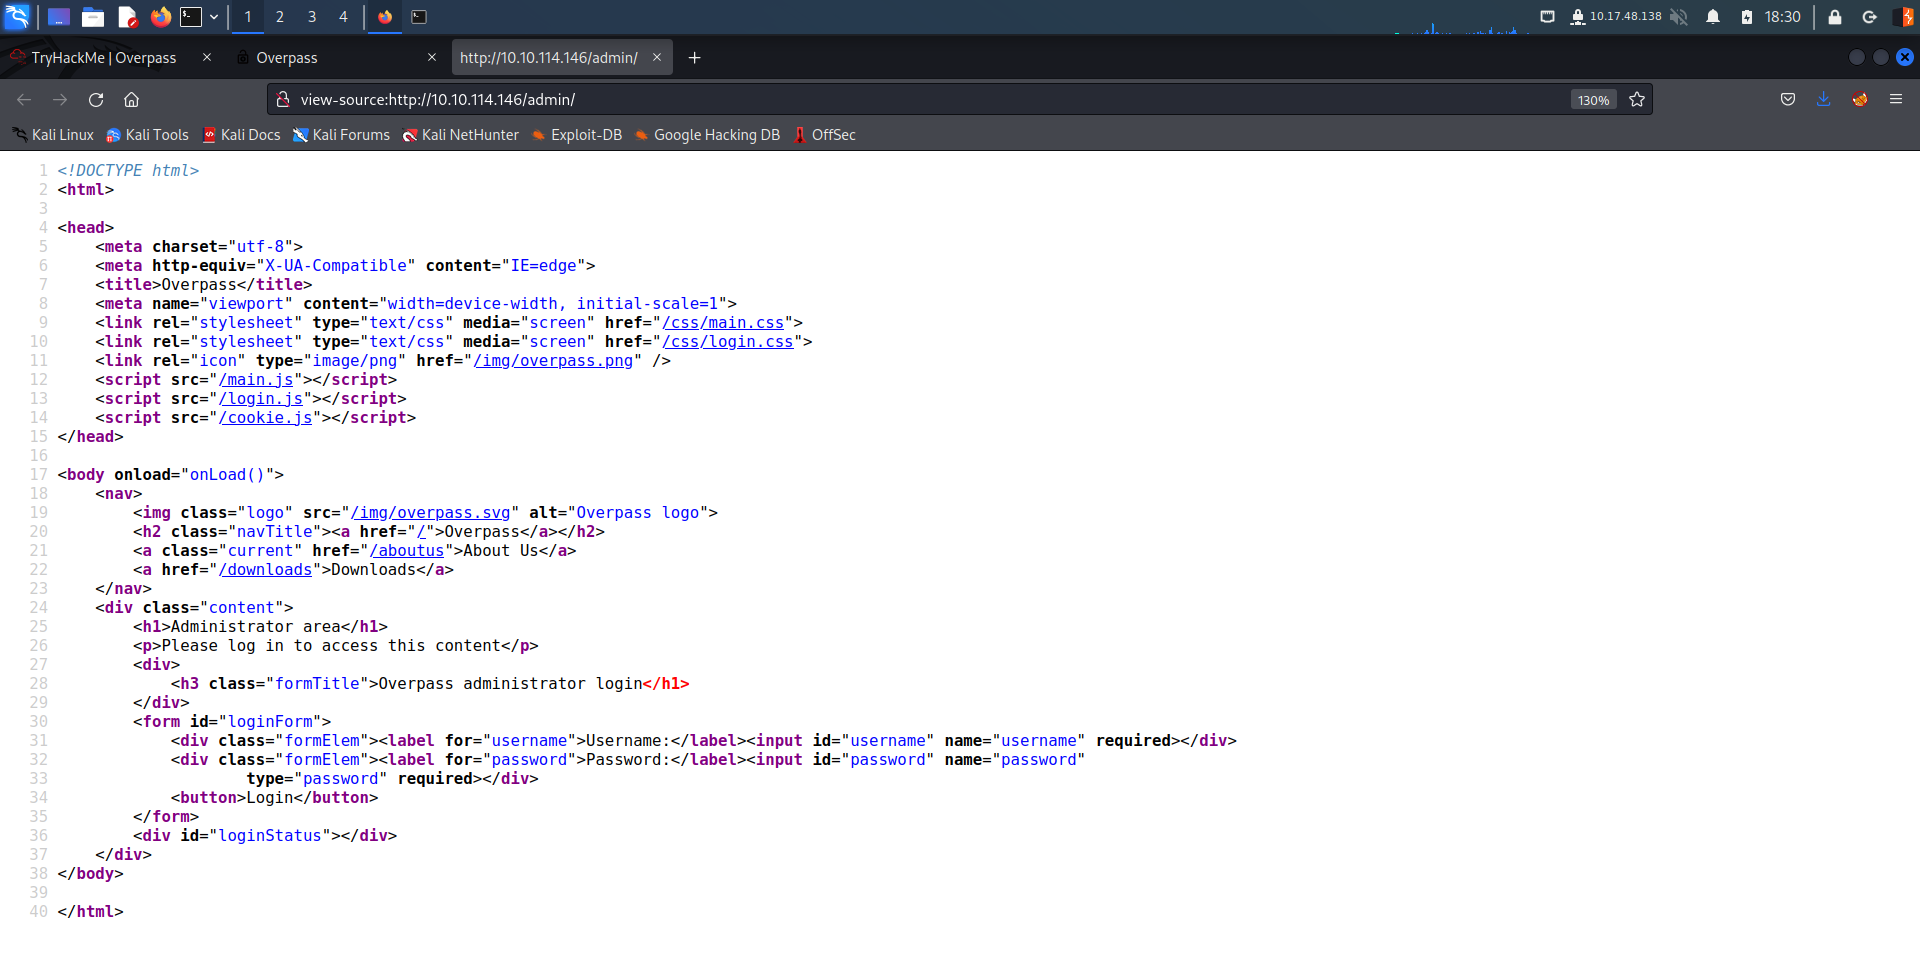The height and width of the screenshot is (963, 1920).
Task: Click the lock screen icon
Action: click(1835, 17)
